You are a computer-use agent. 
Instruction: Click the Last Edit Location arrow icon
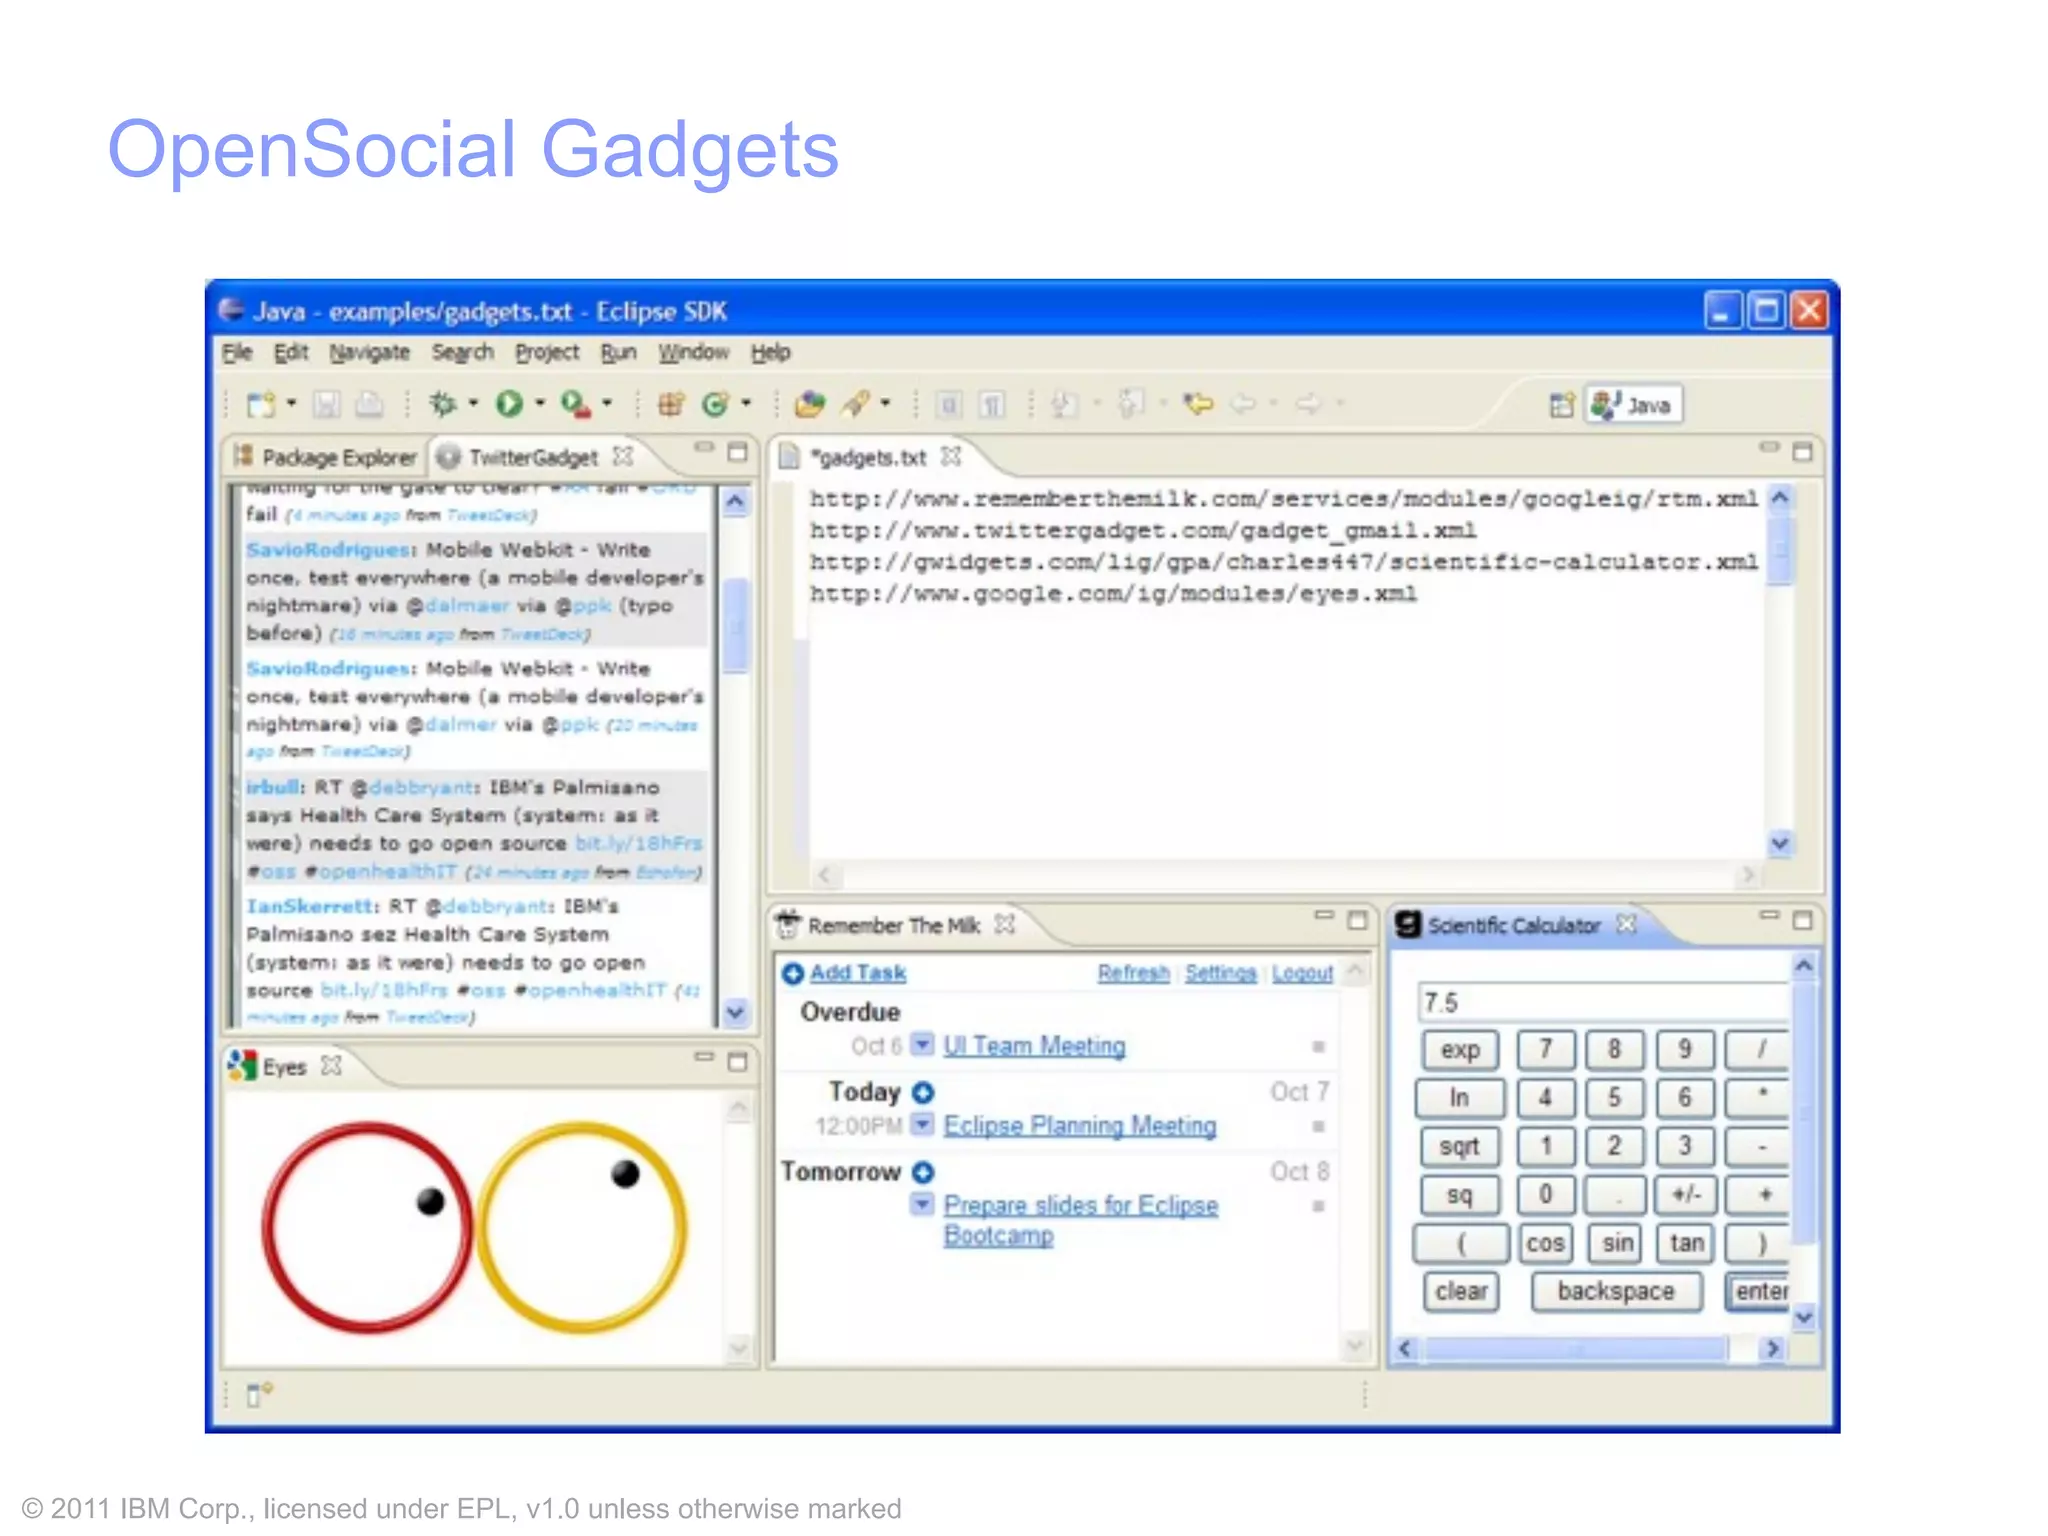(x=1197, y=404)
